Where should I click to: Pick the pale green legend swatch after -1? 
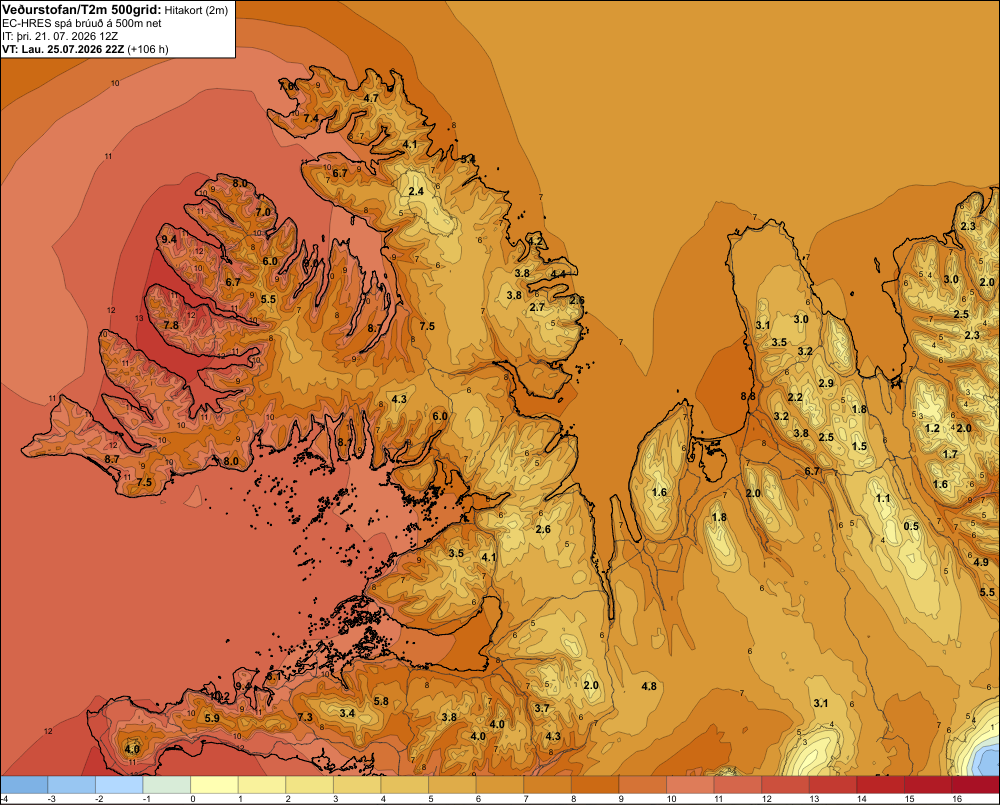click(x=166, y=784)
